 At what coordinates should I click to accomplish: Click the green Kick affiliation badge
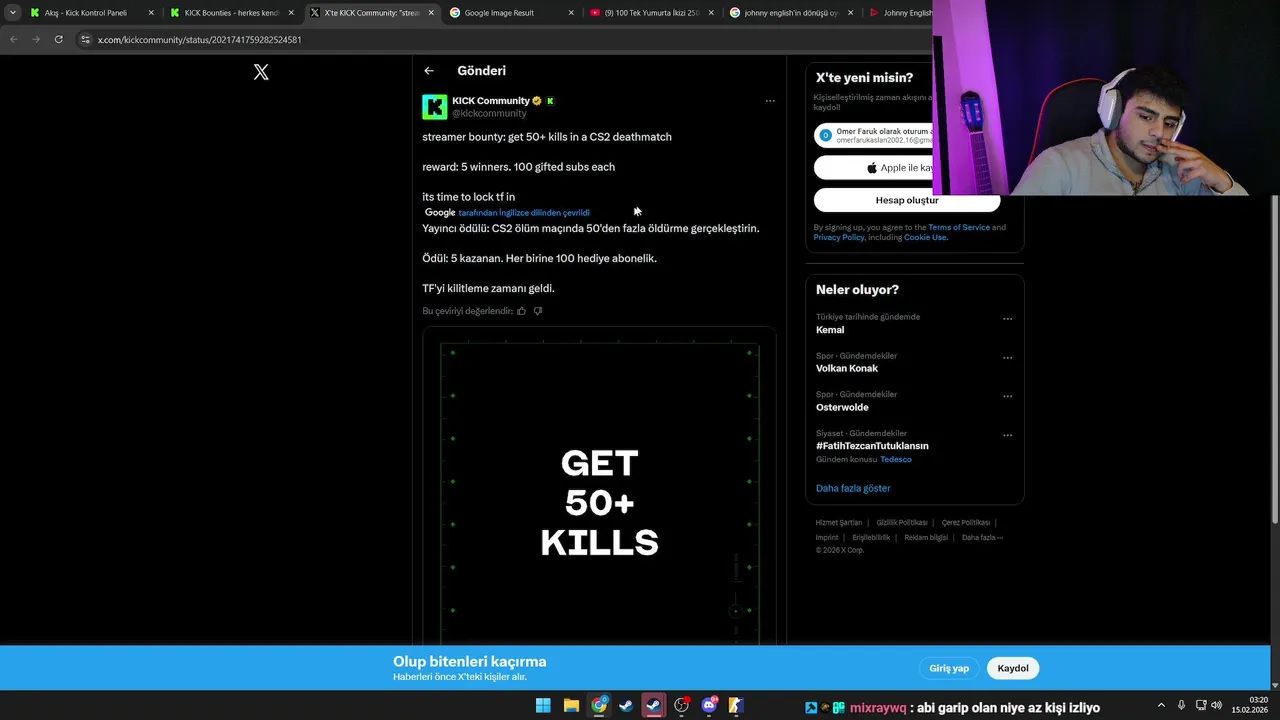click(550, 101)
